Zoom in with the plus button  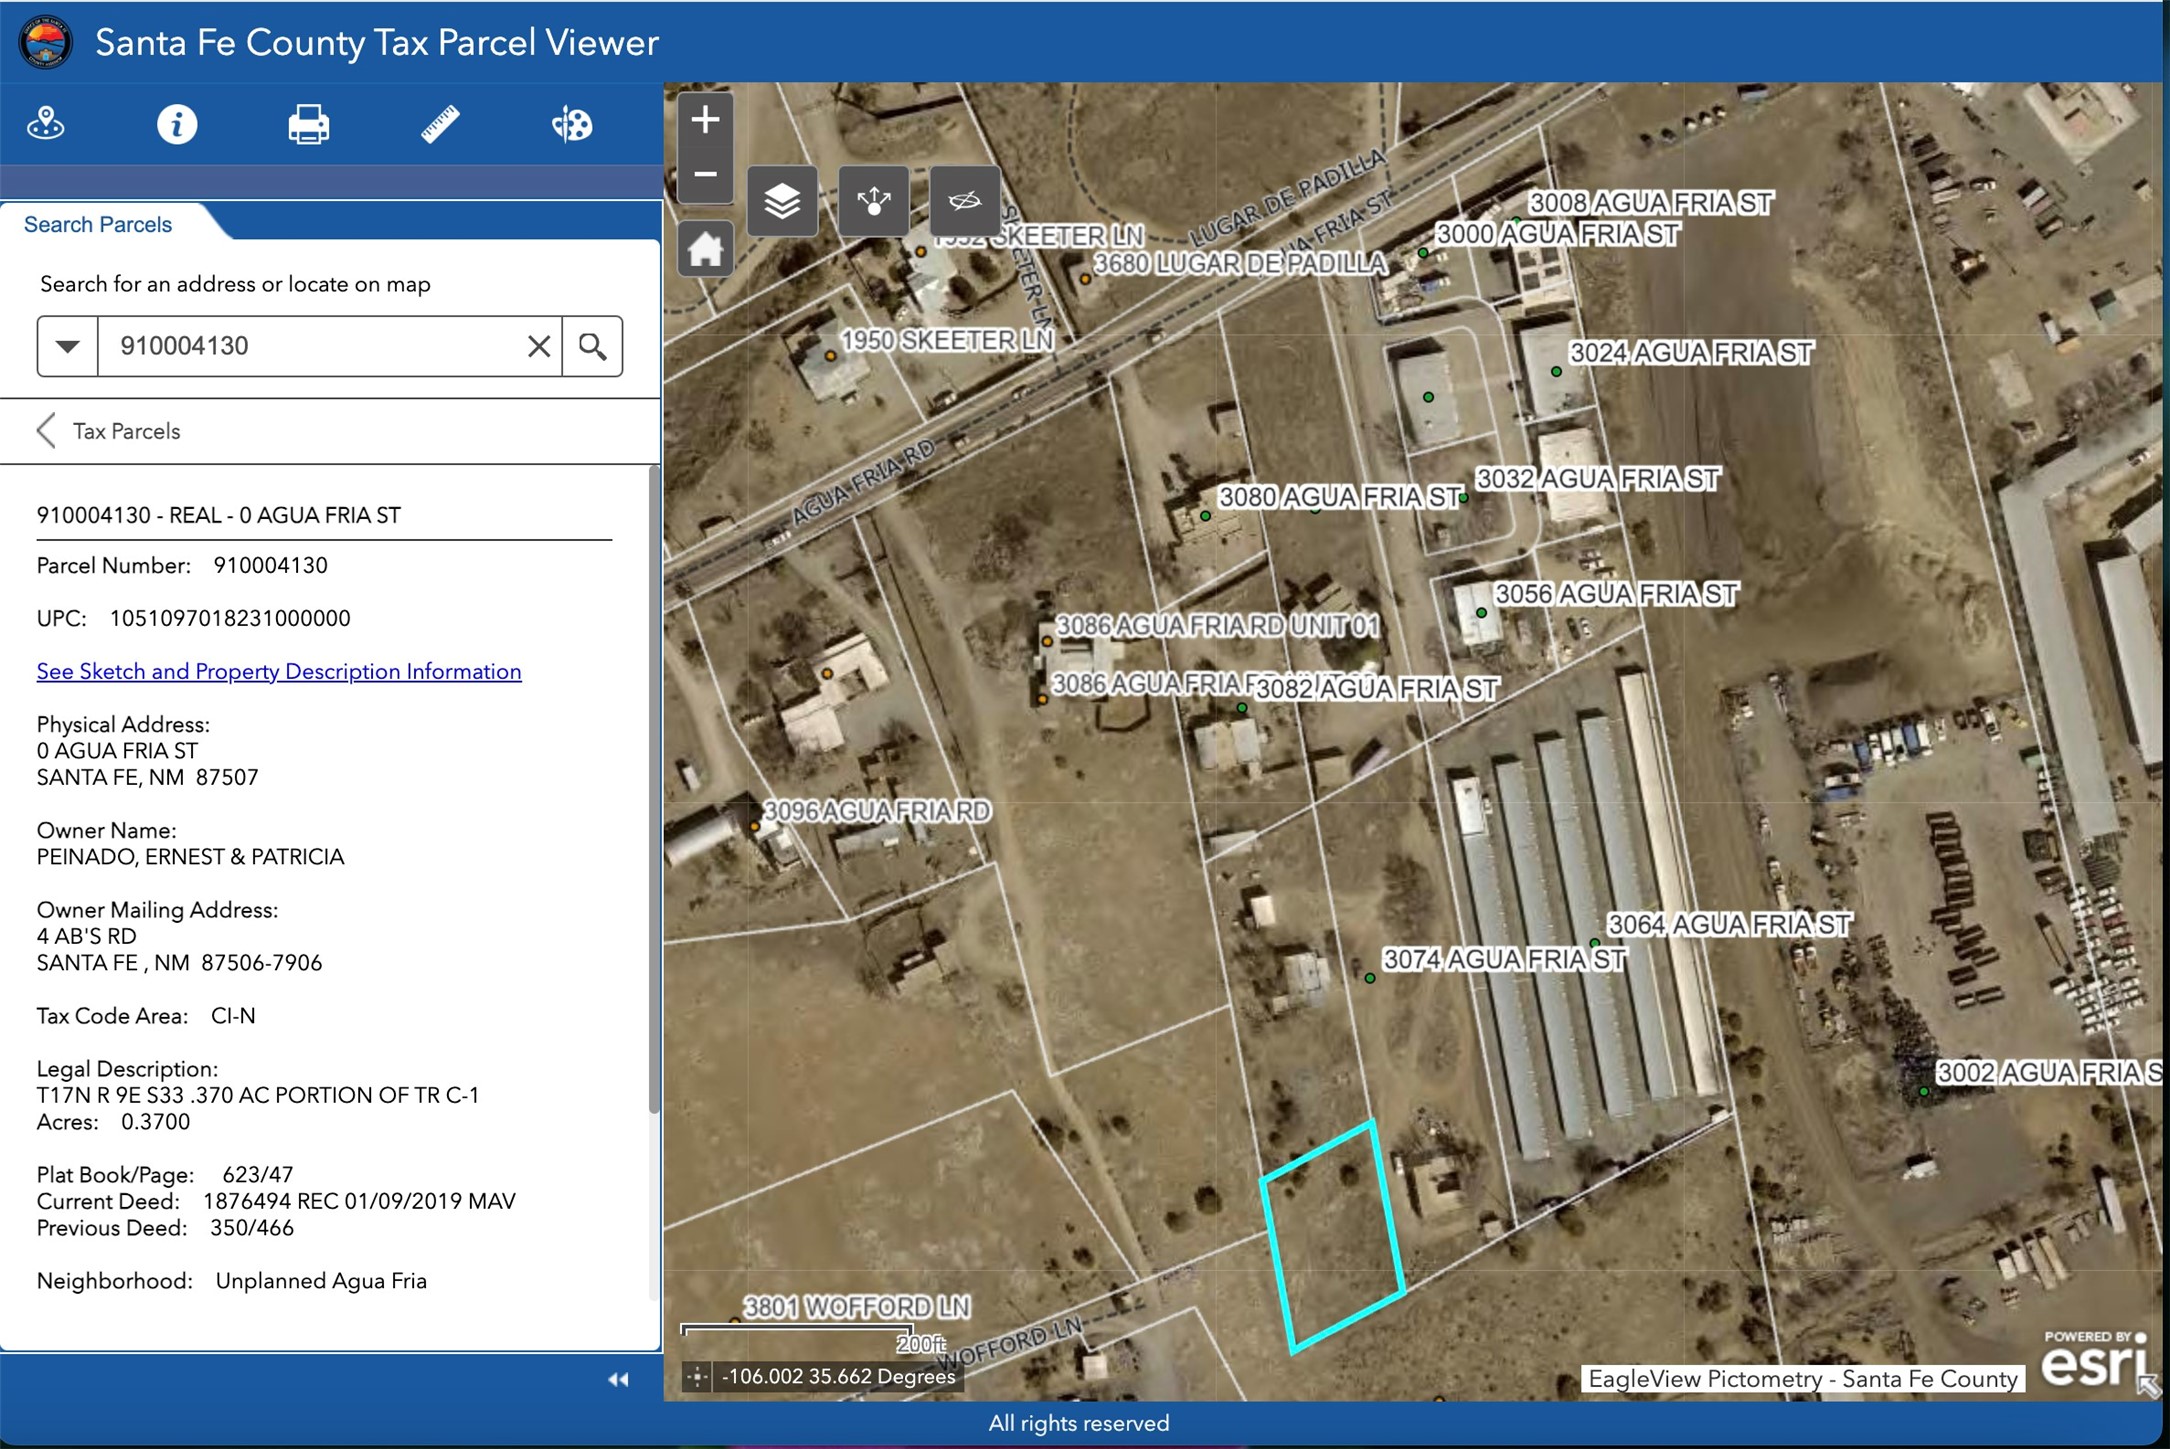(705, 120)
